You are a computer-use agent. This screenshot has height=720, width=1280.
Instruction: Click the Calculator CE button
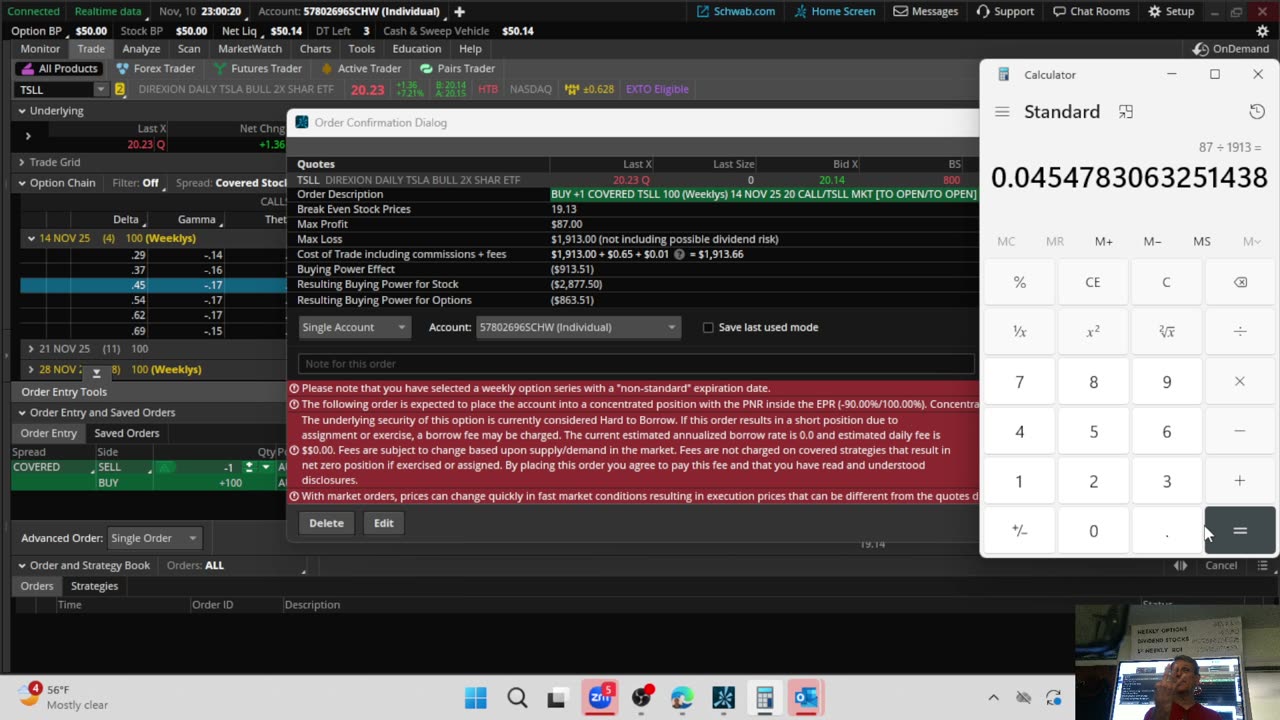pyautogui.click(x=1093, y=282)
